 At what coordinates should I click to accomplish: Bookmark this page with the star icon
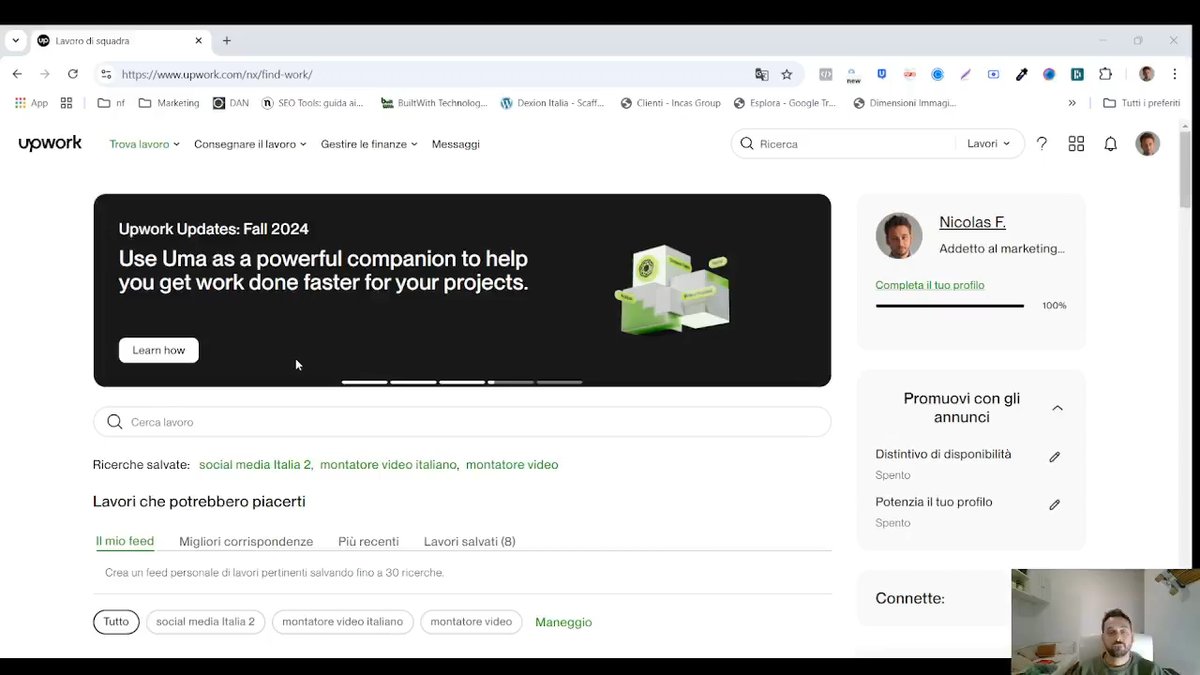787,74
